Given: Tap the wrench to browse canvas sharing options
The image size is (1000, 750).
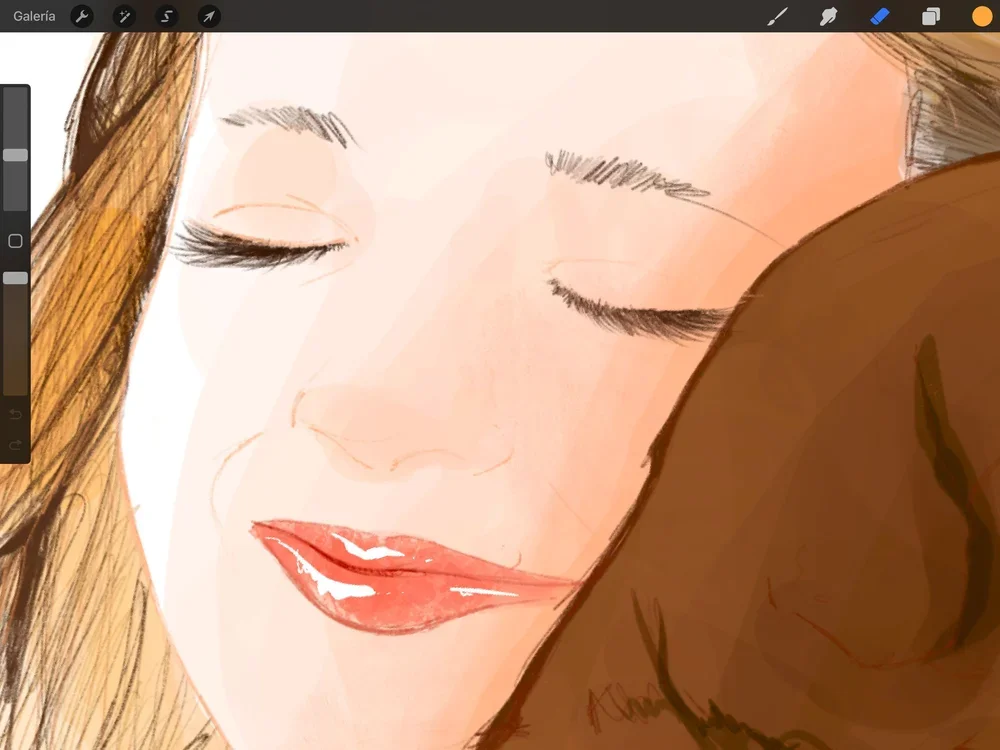Looking at the screenshot, I should tap(82, 16).
